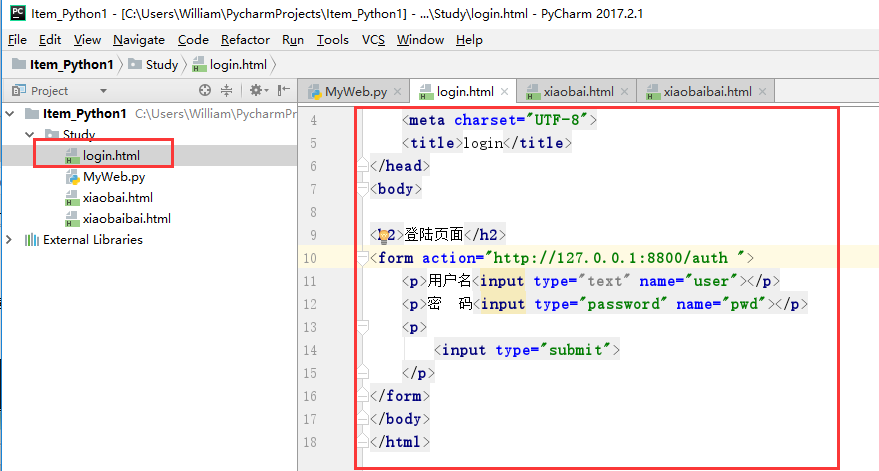Viewport: 879px width, 471px height.
Task: Click line number 10 in gutter
Action: pyautogui.click(x=310, y=258)
